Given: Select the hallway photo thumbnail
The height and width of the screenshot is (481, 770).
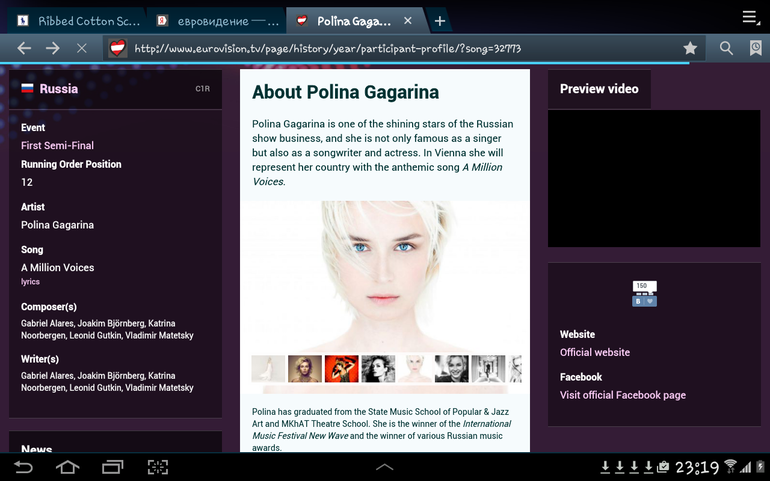Looking at the screenshot, I should tap(488, 369).
